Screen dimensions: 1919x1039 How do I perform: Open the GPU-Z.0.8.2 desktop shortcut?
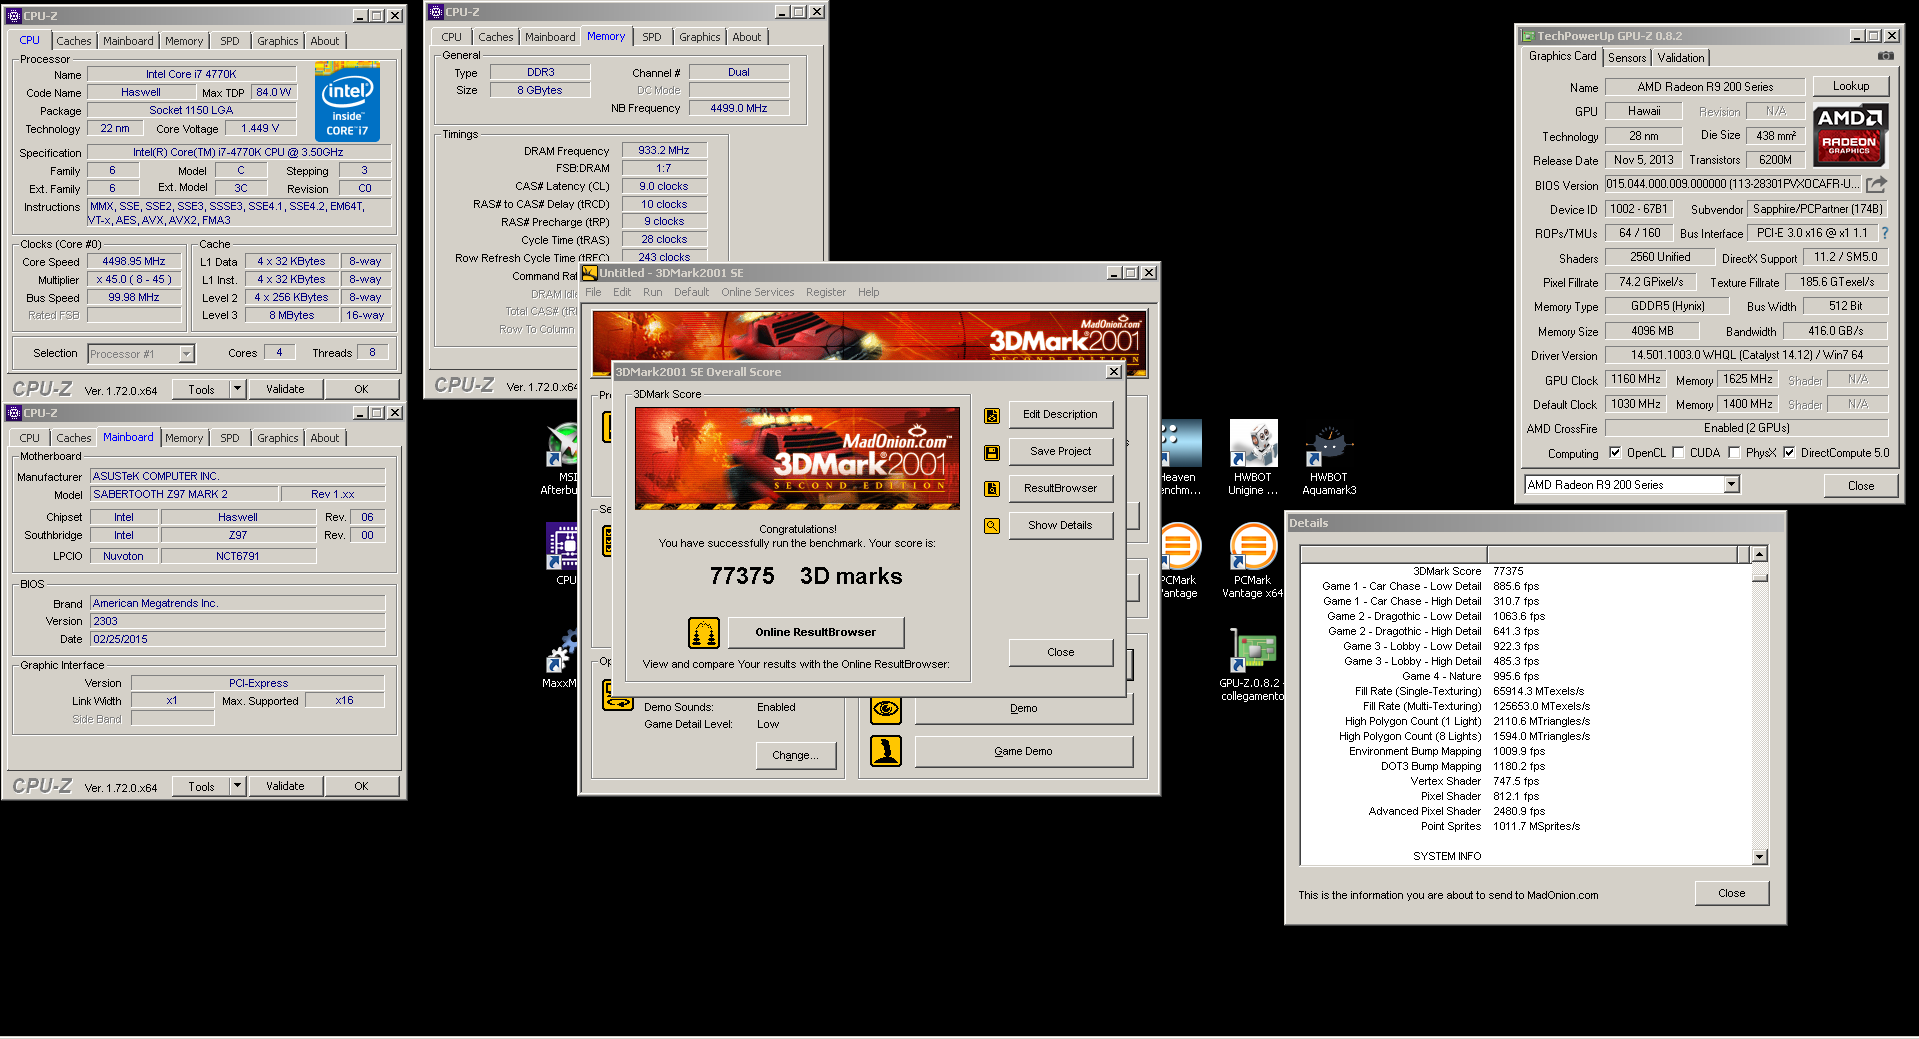pos(1252,665)
